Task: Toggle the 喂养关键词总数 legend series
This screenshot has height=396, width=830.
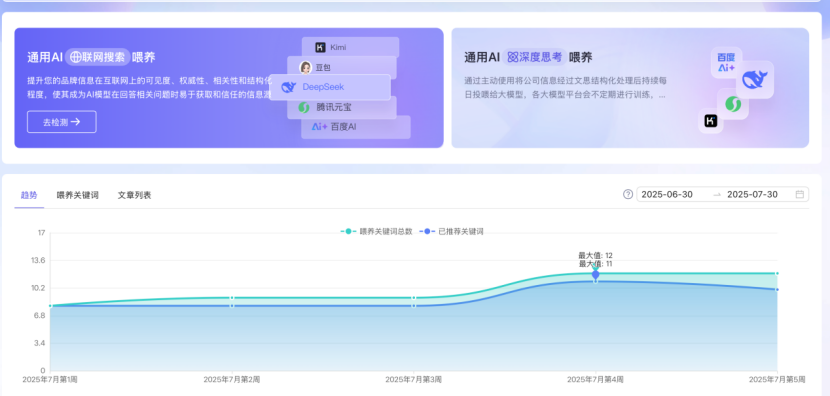Action: (x=376, y=231)
